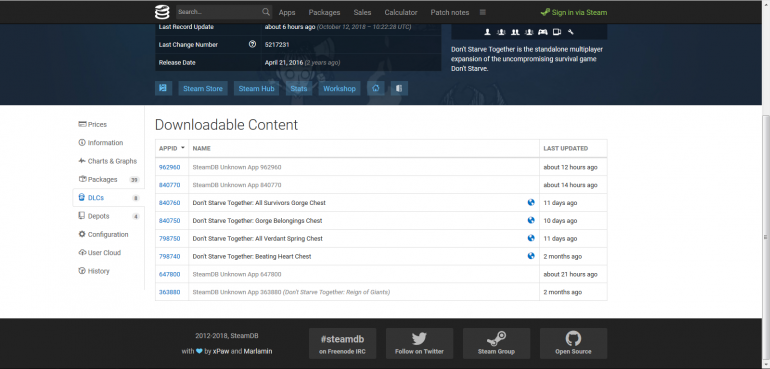
Task: Open app ID 363880 link
Action: tap(169, 292)
